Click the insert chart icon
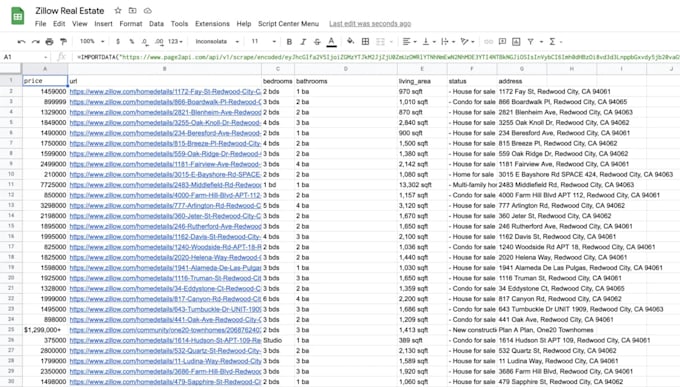Image resolution: width=680 pixels, height=387 pixels. coord(516,42)
